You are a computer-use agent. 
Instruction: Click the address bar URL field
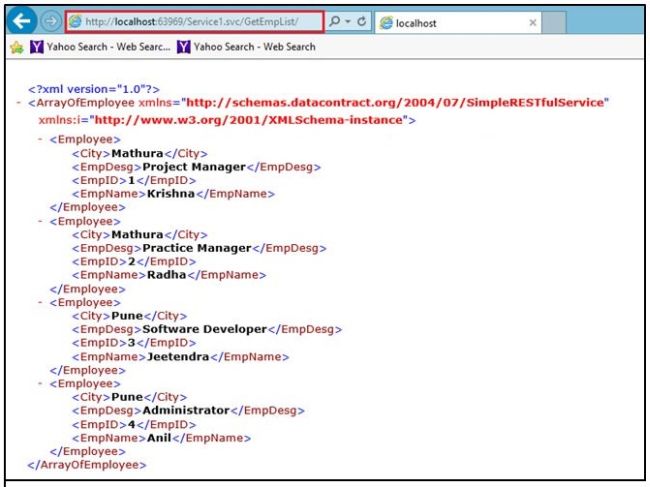point(194,22)
